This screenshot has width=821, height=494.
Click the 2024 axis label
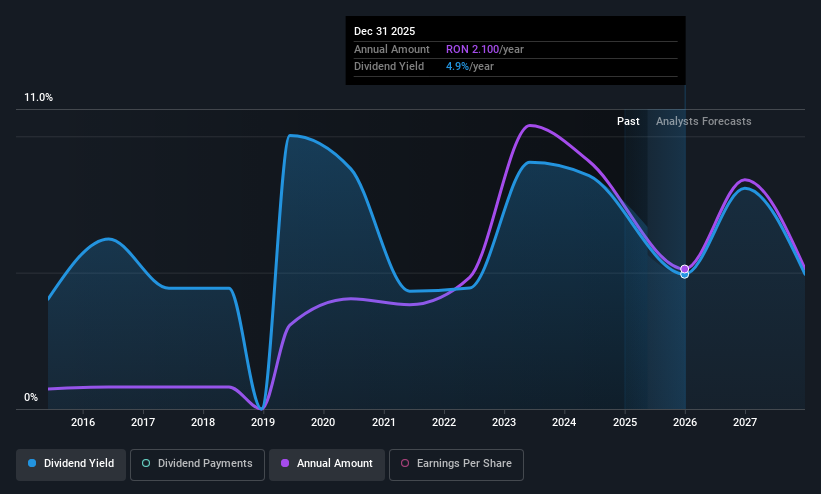[x=564, y=422]
